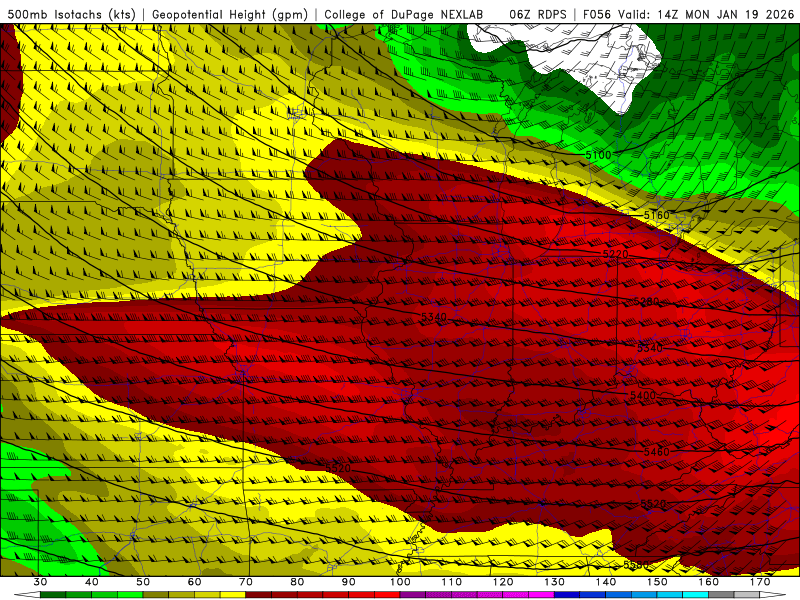Select the bright red swatch just below 100
This screenshot has width=800, height=600.
pos(387,595)
